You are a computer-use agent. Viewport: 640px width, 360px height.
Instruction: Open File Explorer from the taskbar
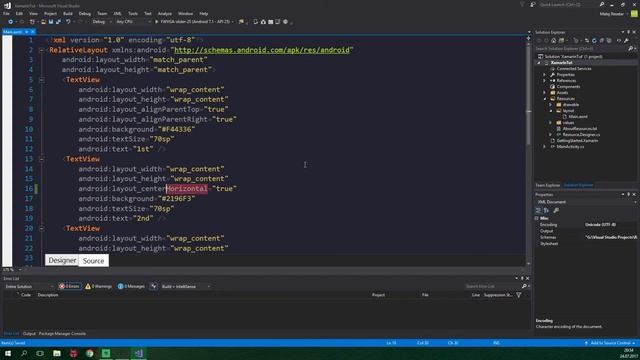pos(57,353)
